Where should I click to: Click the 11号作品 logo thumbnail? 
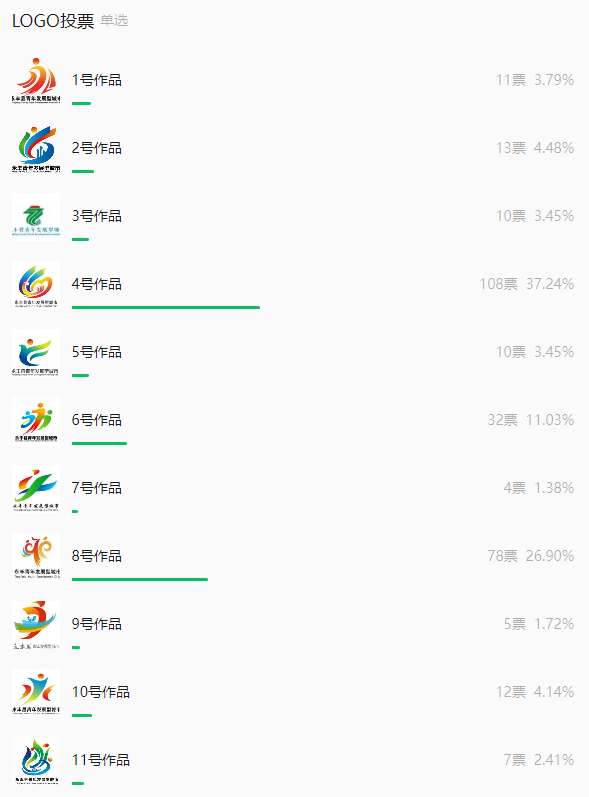(36, 762)
